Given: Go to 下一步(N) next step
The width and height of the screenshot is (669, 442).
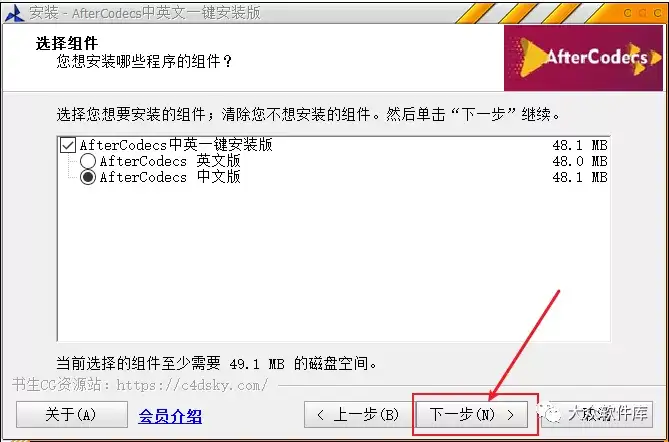Looking at the screenshot, I should (x=472, y=414).
